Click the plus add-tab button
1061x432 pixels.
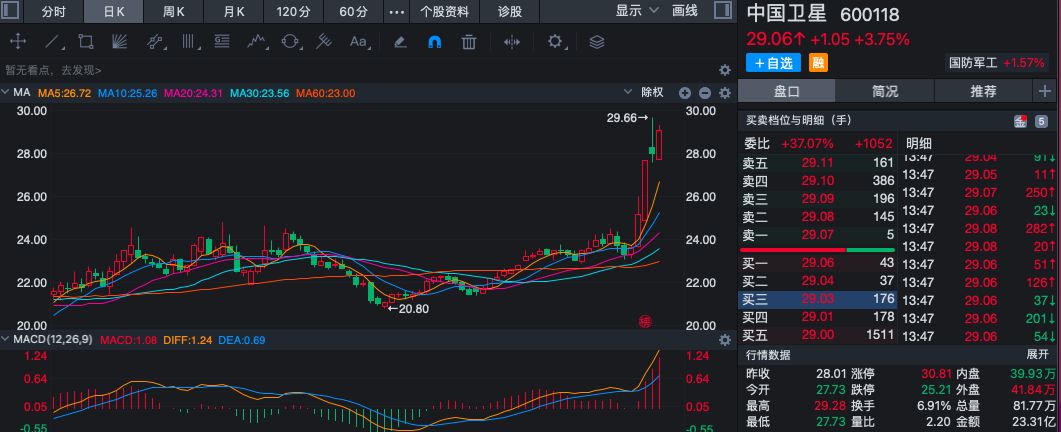(x=1043, y=91)
